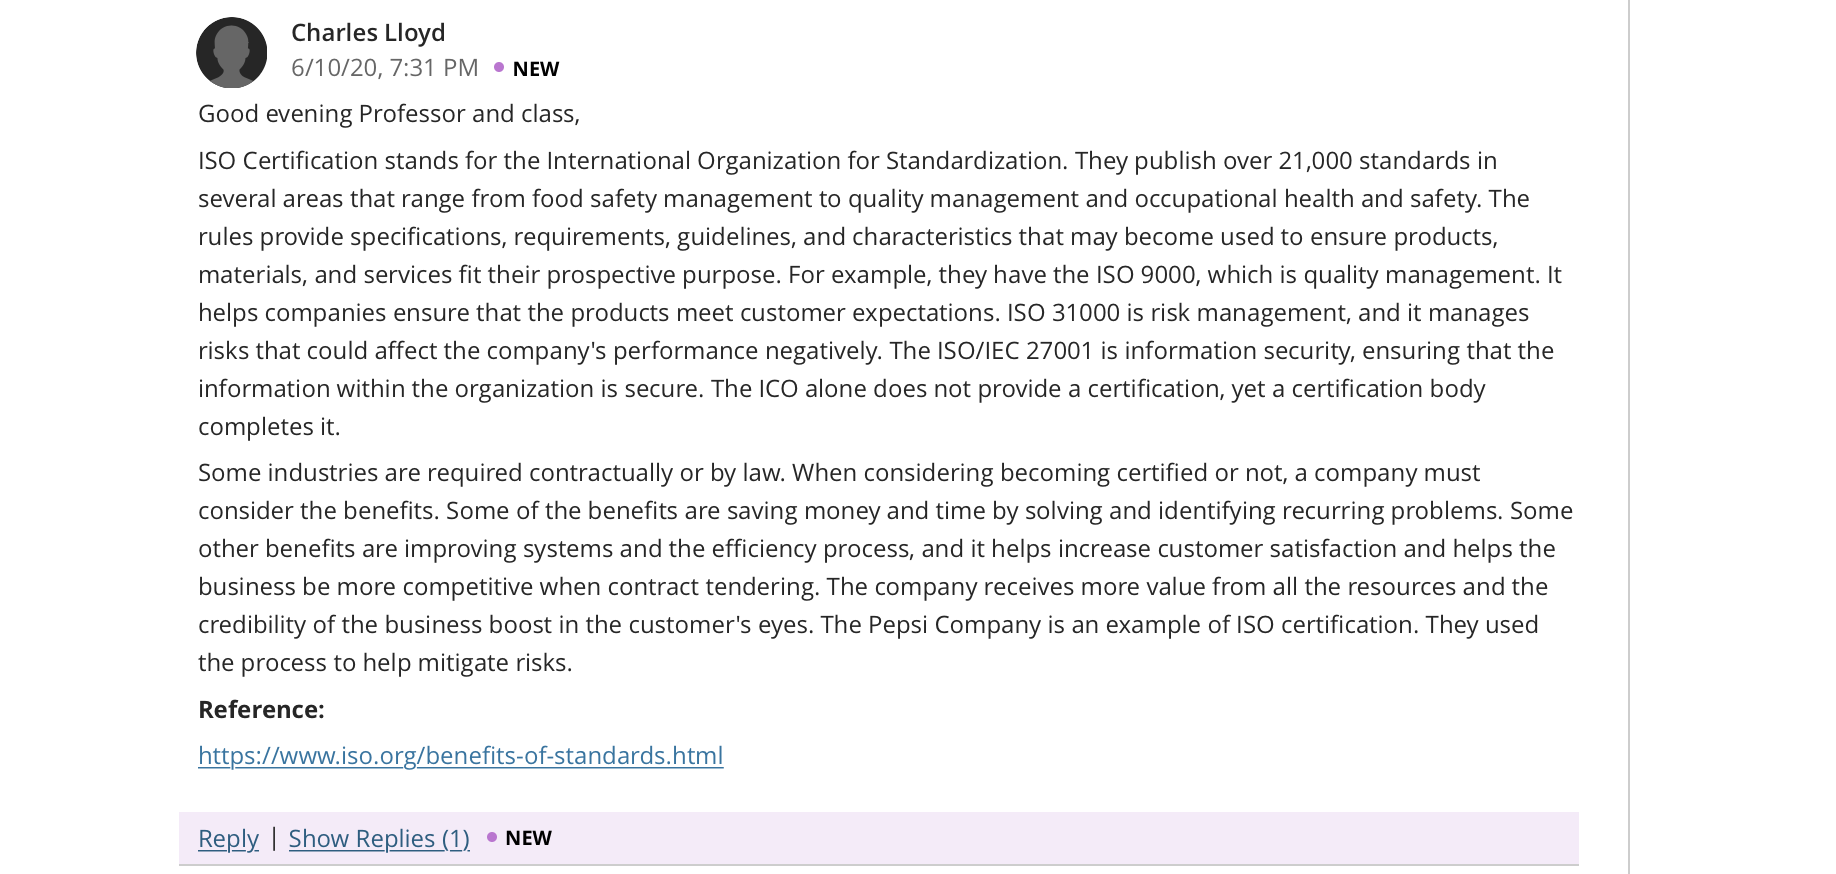
Task: Click the paragraph starting with Some industries
Action: pyautogui.click(x=885, y=567)
